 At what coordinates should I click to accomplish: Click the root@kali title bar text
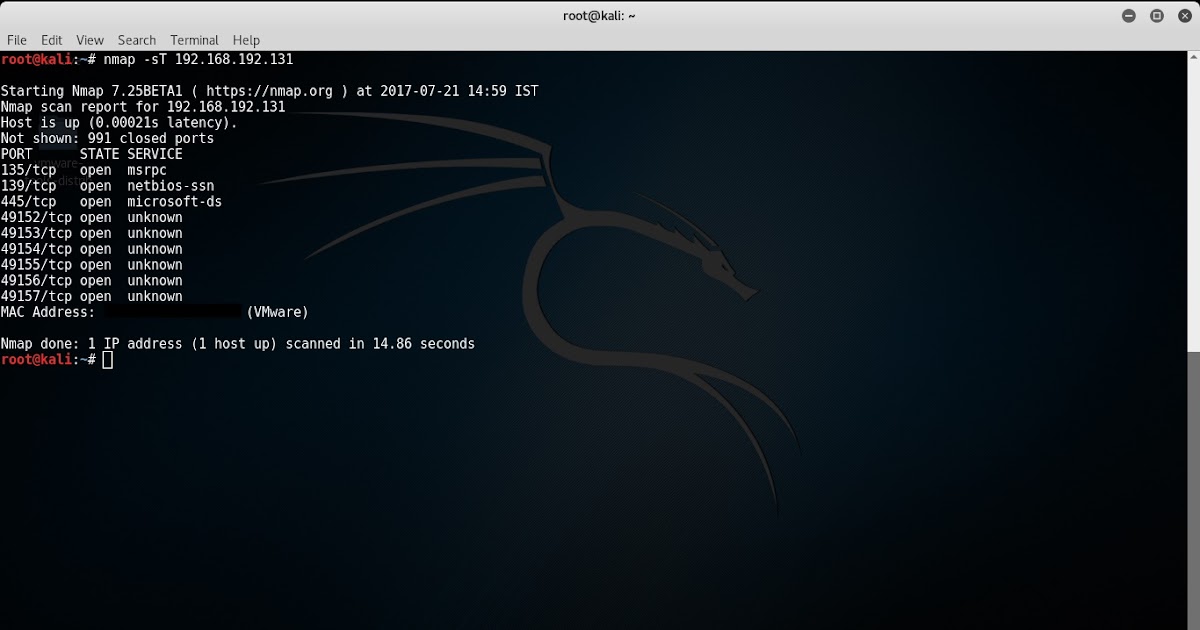[597, 15]
